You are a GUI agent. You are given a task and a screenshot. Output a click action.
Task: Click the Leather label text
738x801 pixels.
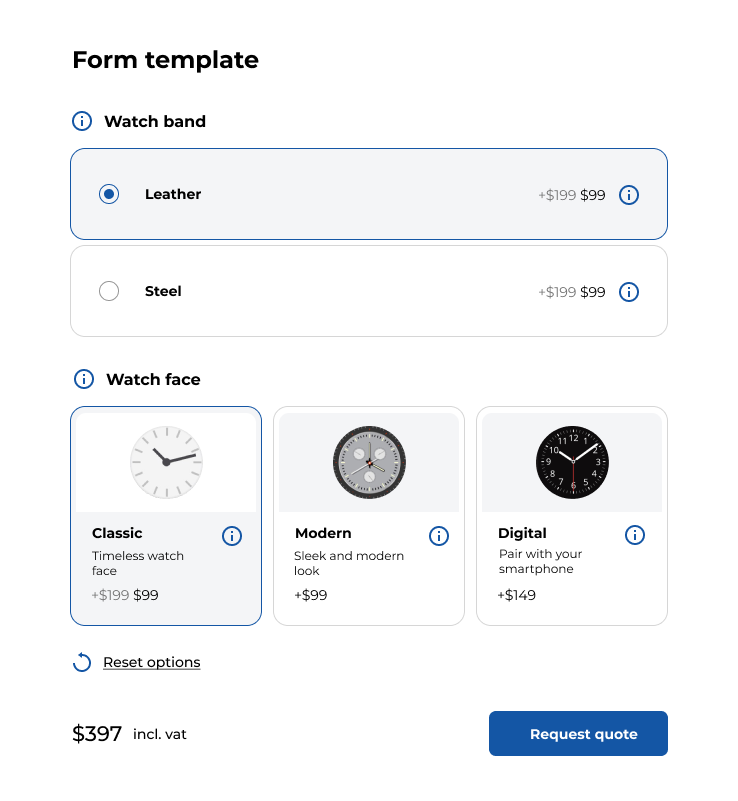pyautogui.click(x=173, y=194)
